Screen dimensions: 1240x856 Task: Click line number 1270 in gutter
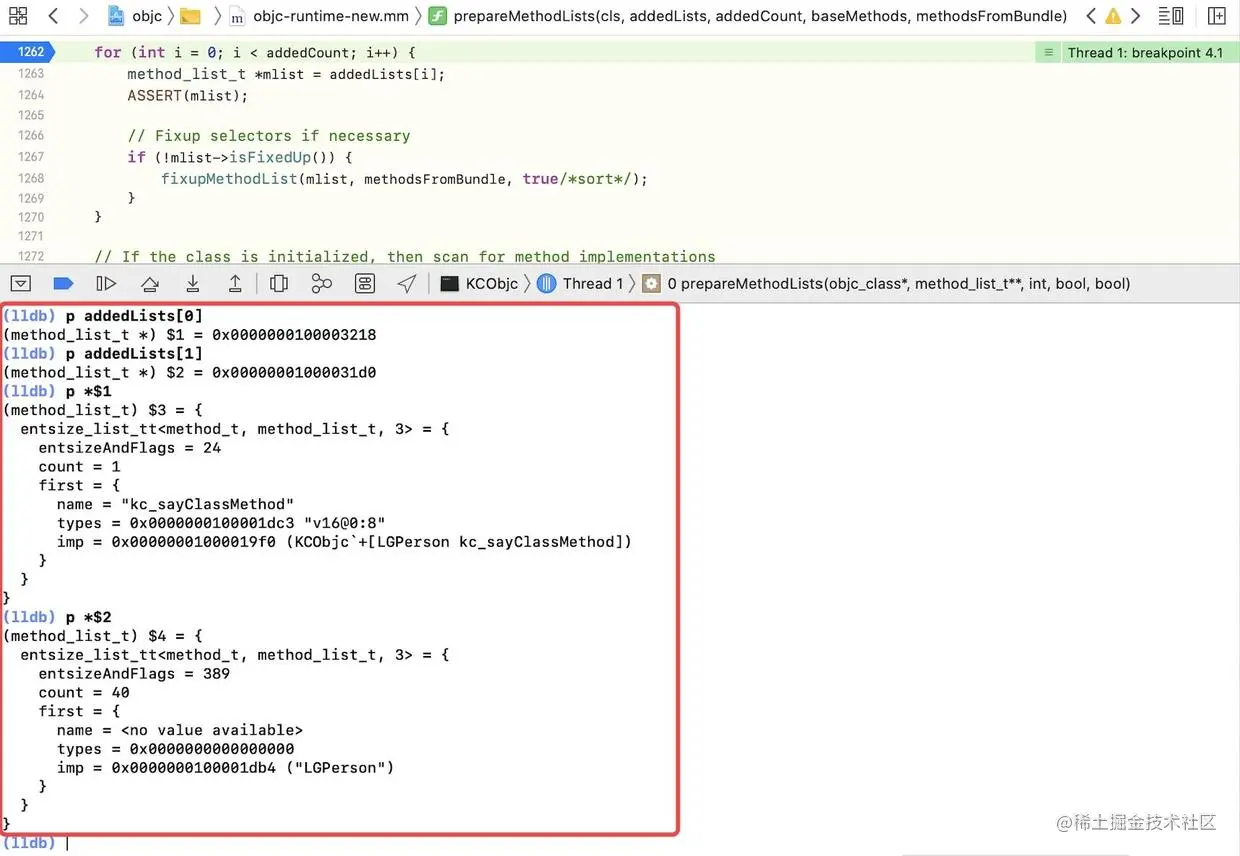click(x=31, y=217)
